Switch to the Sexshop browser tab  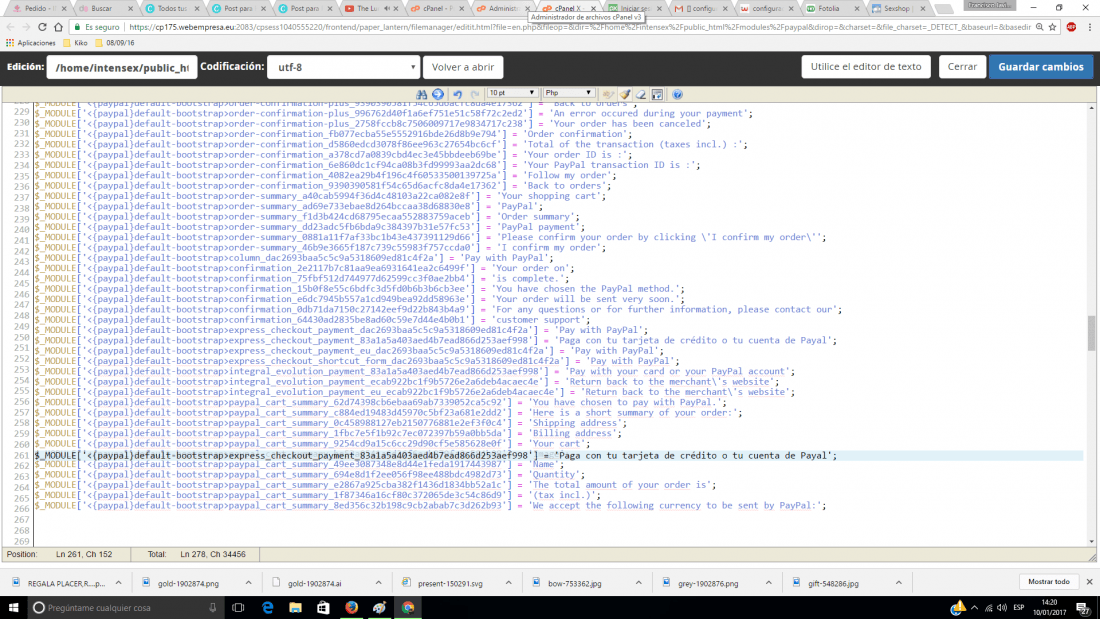pos(898,8)
